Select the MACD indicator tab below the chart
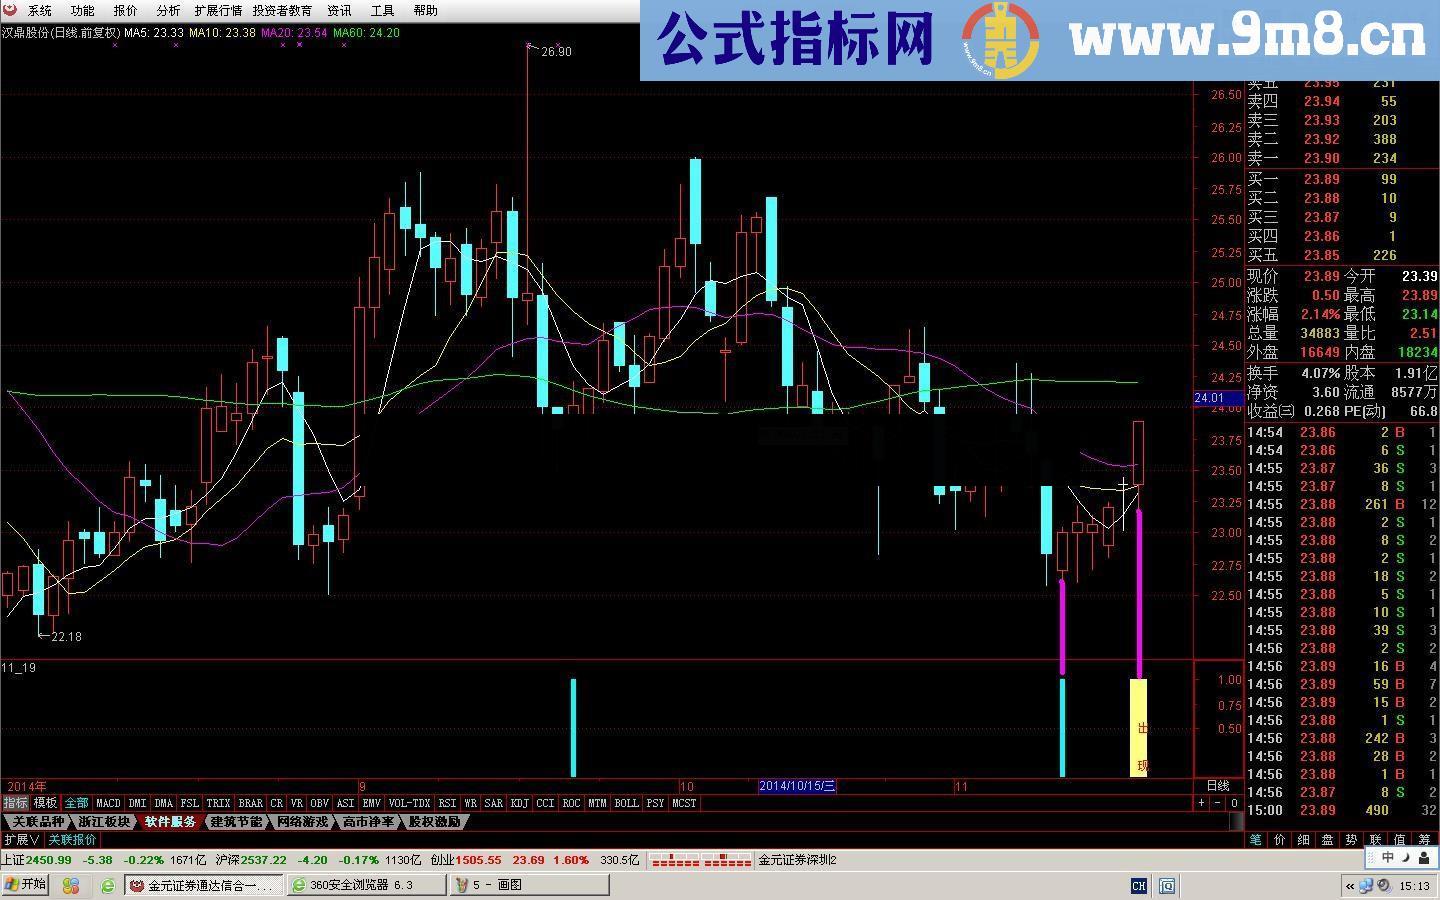1440x900 pixels. click(108, 803)
